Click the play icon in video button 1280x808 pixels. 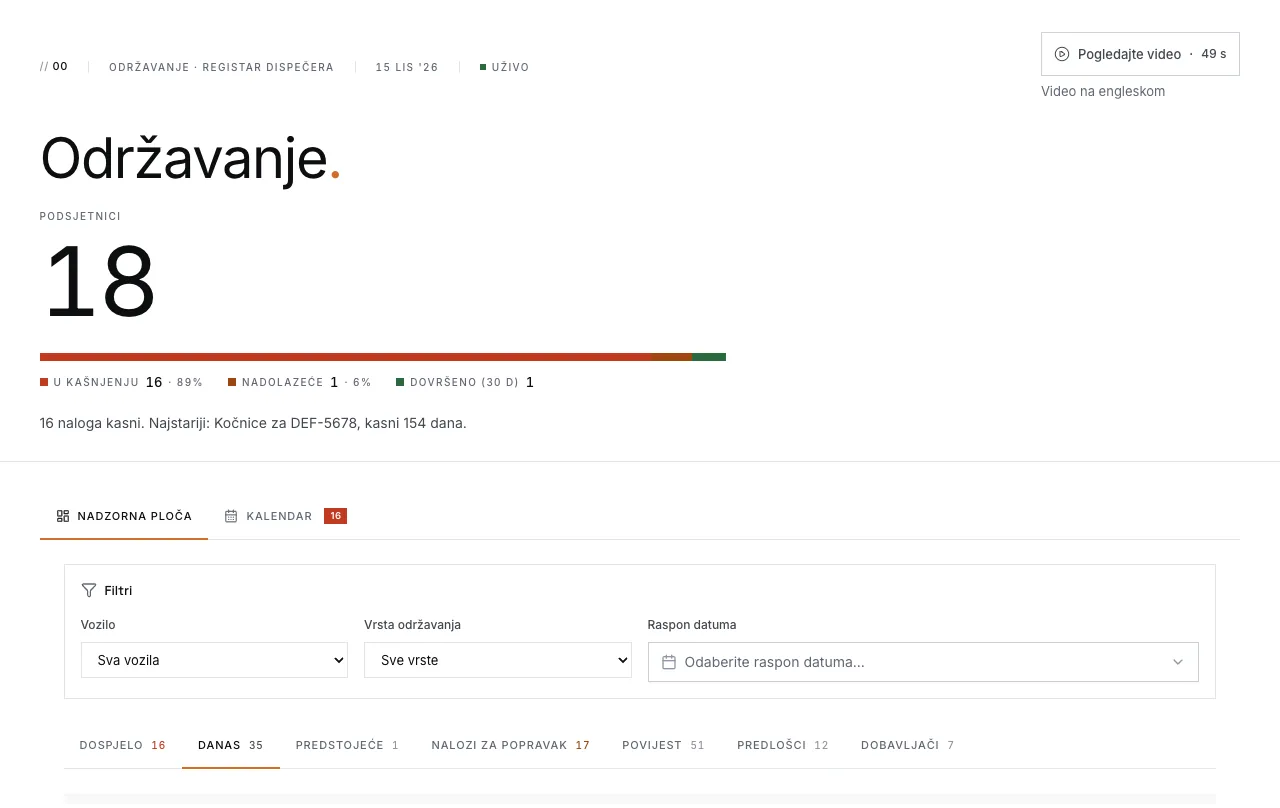tap(1062, 54)
